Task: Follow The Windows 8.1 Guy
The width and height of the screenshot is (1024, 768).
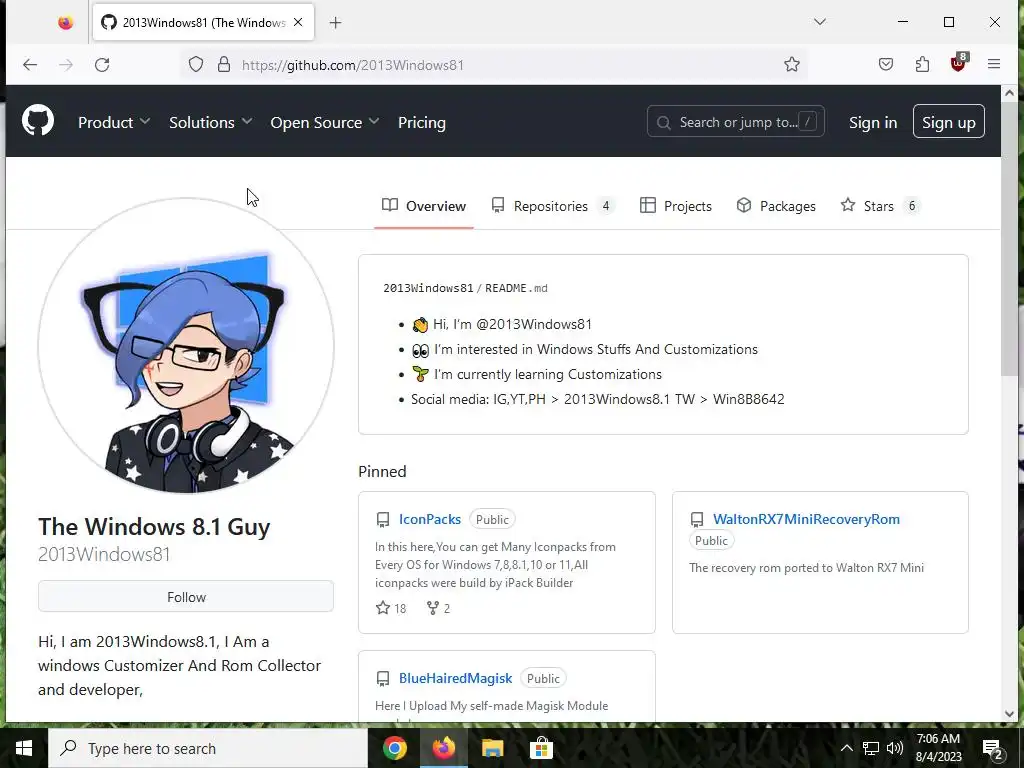Action: (186, 597)
